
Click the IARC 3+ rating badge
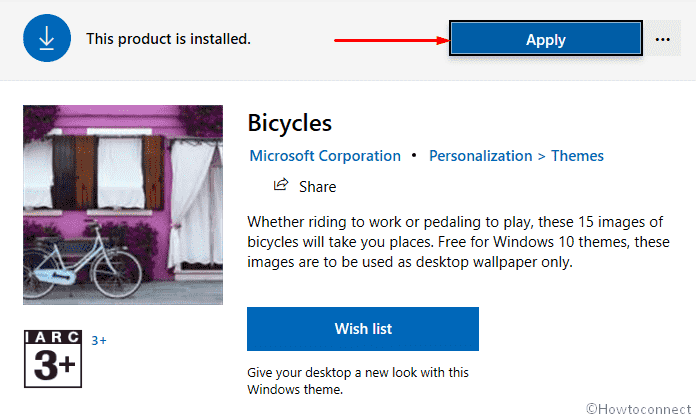[x=52, y=357]
